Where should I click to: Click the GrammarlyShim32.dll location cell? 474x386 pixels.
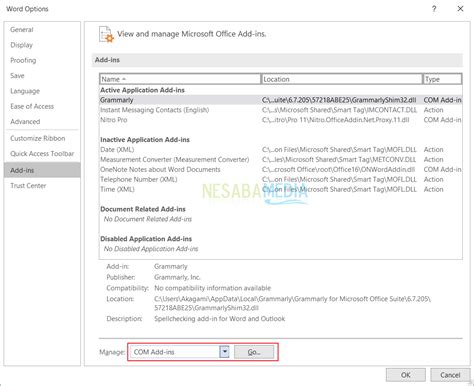[x=339, y=100]
